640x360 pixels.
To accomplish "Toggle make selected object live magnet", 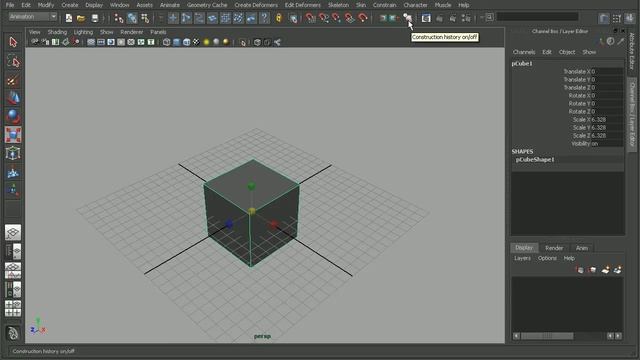I will pyautogui.click(x=362, y=18).
